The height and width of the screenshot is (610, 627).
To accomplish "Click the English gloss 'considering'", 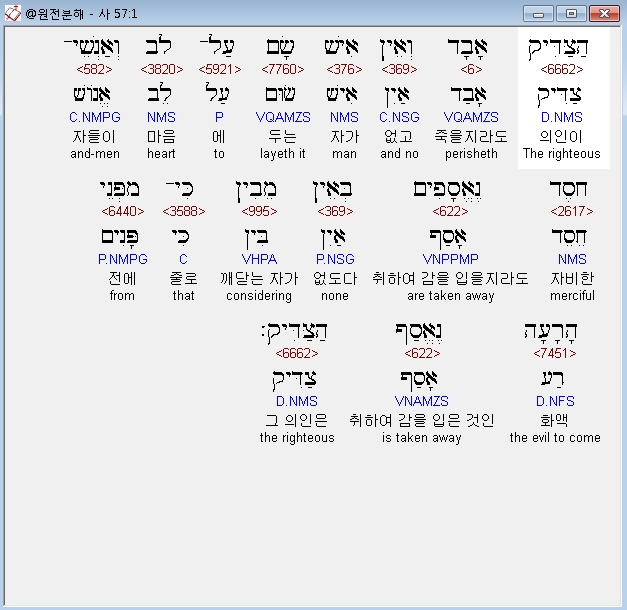I will tap(259, 296).
